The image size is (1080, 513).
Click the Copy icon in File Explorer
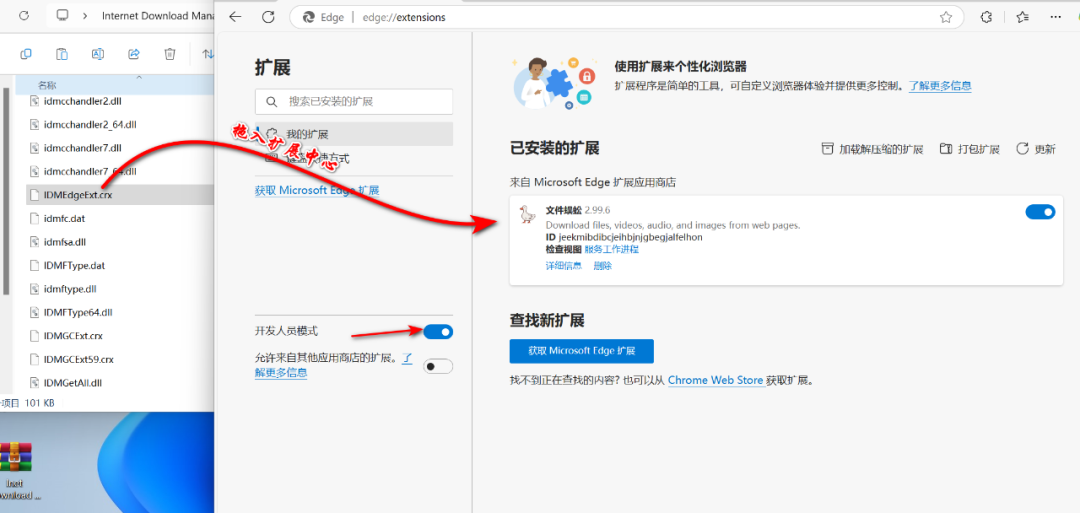click(x=26, y=54)
